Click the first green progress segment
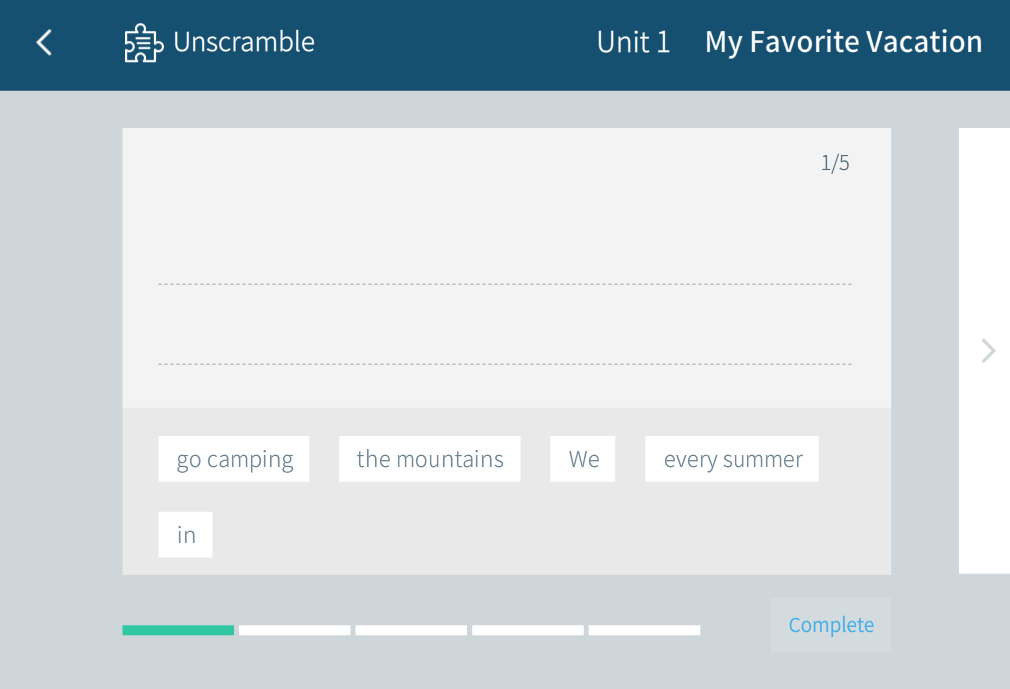 pyautogui.click(x=178, y=630)
